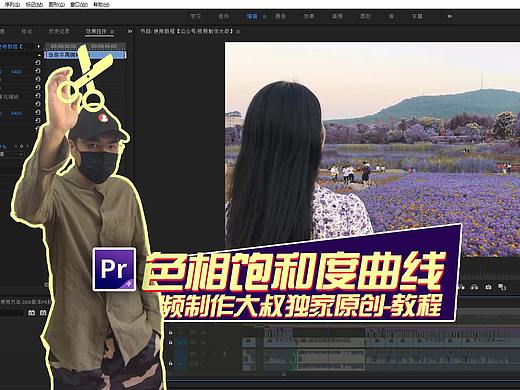
Task: Switch to the 组件 workspace
Action: click(x=223, y=16)
